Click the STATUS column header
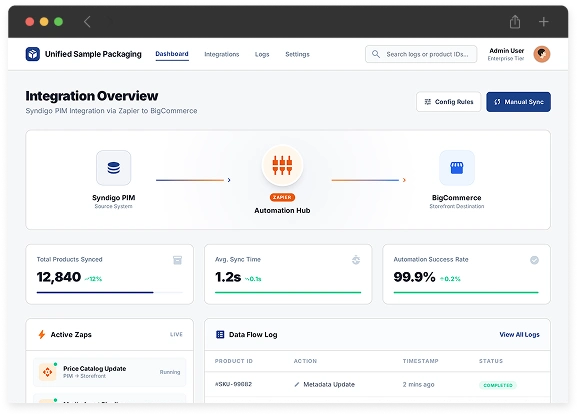579x416 pixels. point(491,361)
